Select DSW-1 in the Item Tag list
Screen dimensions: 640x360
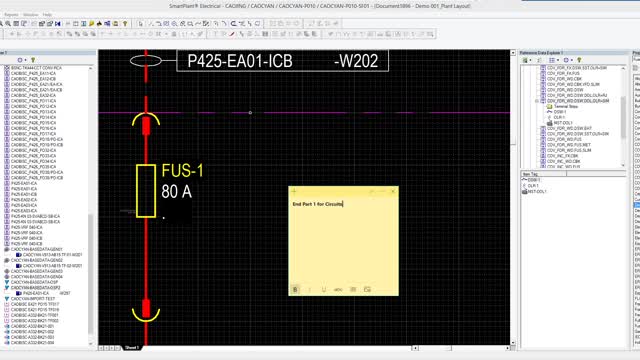(534, 180)
